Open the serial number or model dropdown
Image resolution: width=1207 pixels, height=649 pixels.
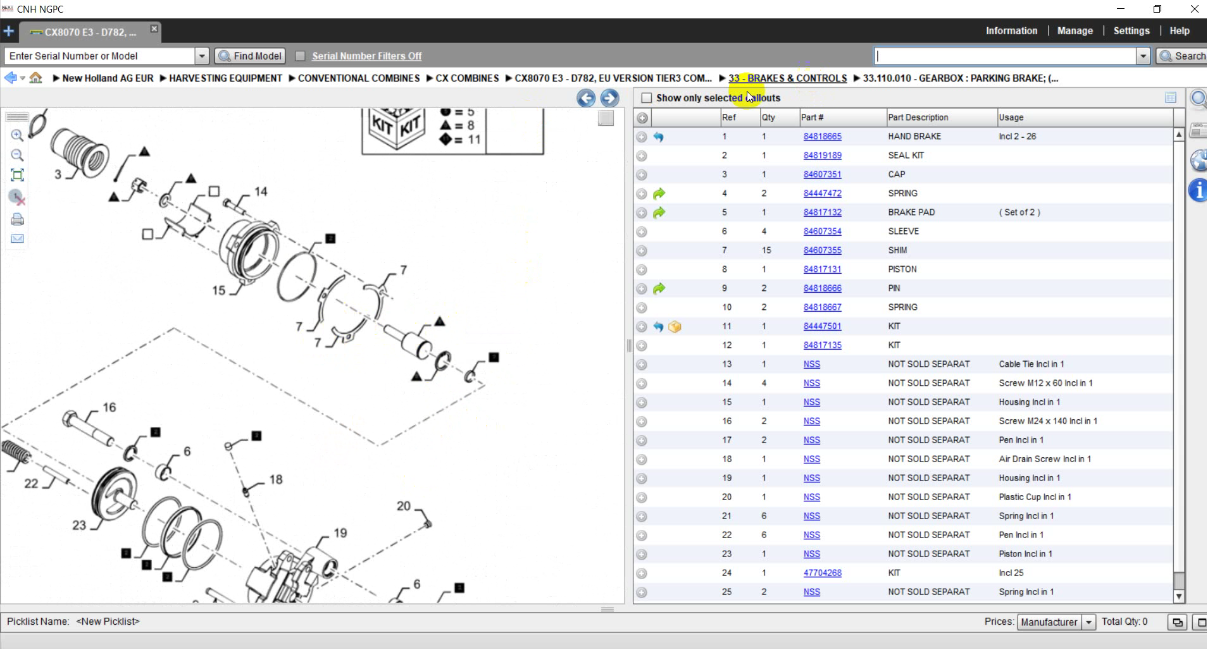coord(202,57)
